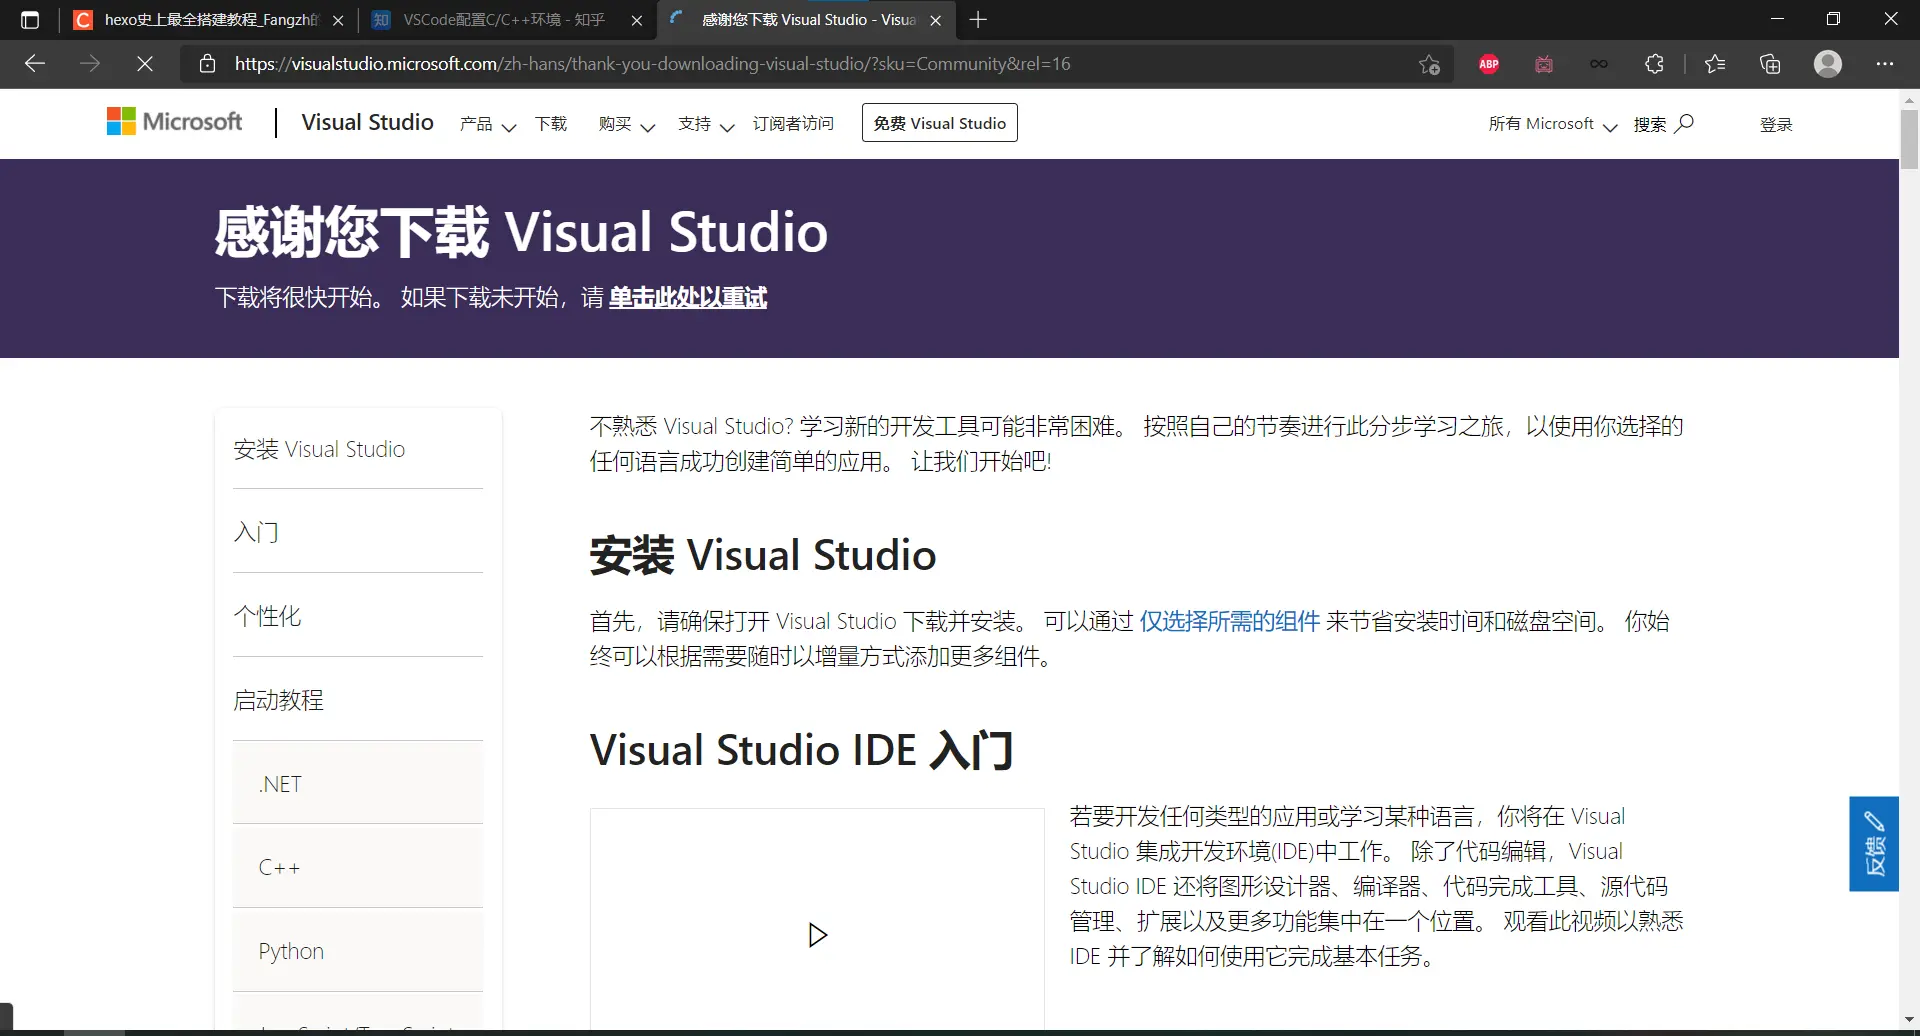Image resolution: width=1920 pixels, height=1036 pixels.
Task: Select the C++ sidebar item
Action: pyautogui.click(x=279, y=867)
